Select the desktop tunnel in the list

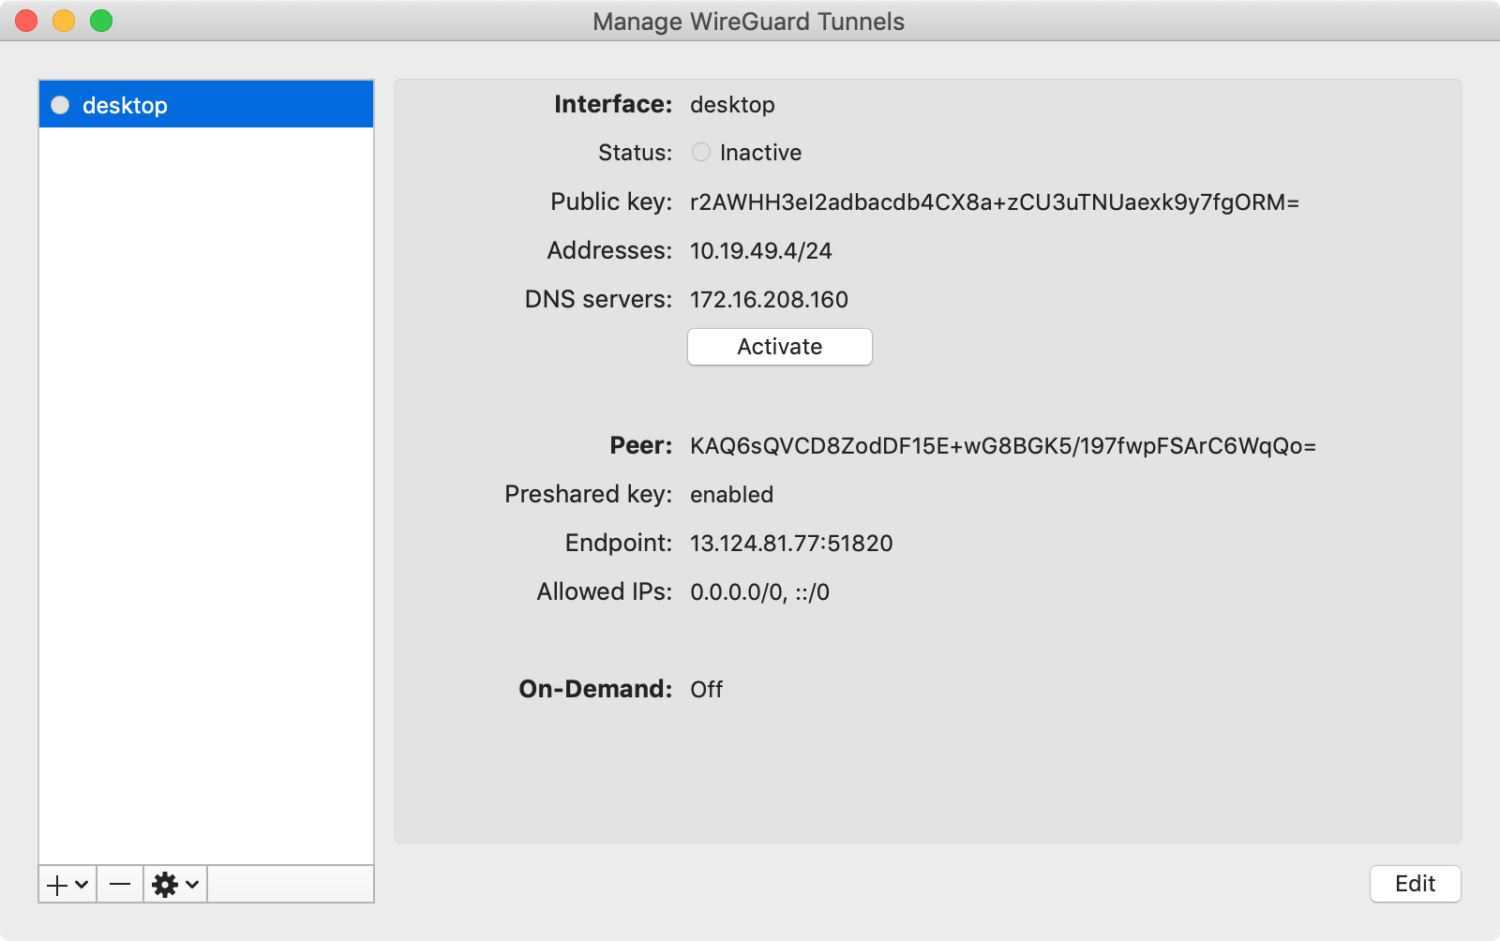click(206, 105)
